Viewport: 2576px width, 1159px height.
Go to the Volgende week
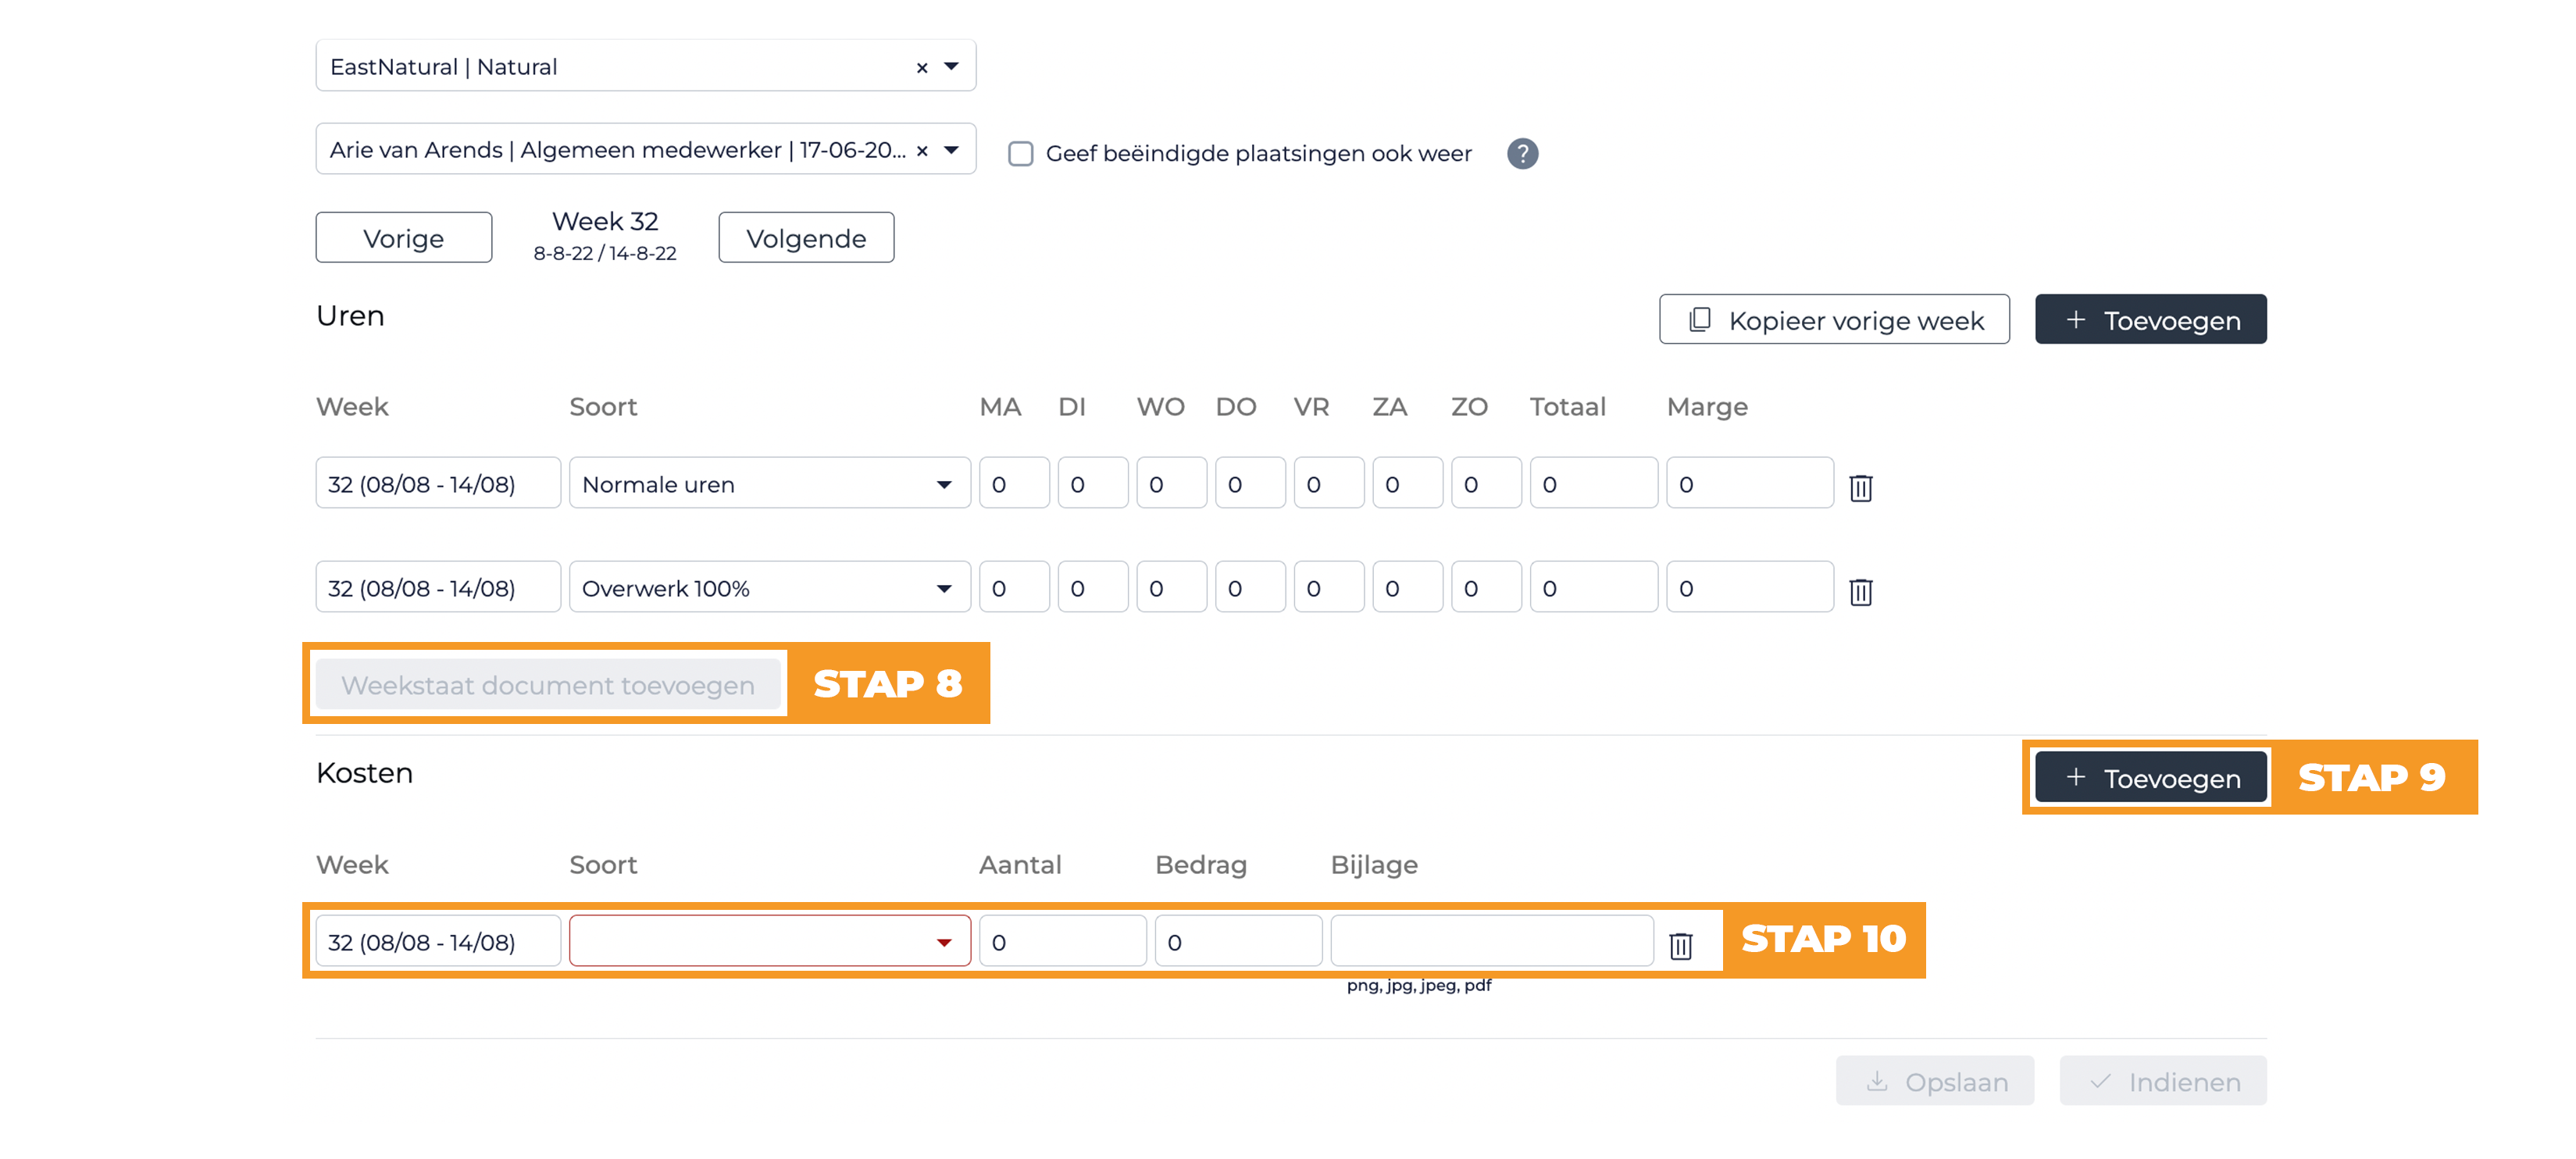click(806, 237)
